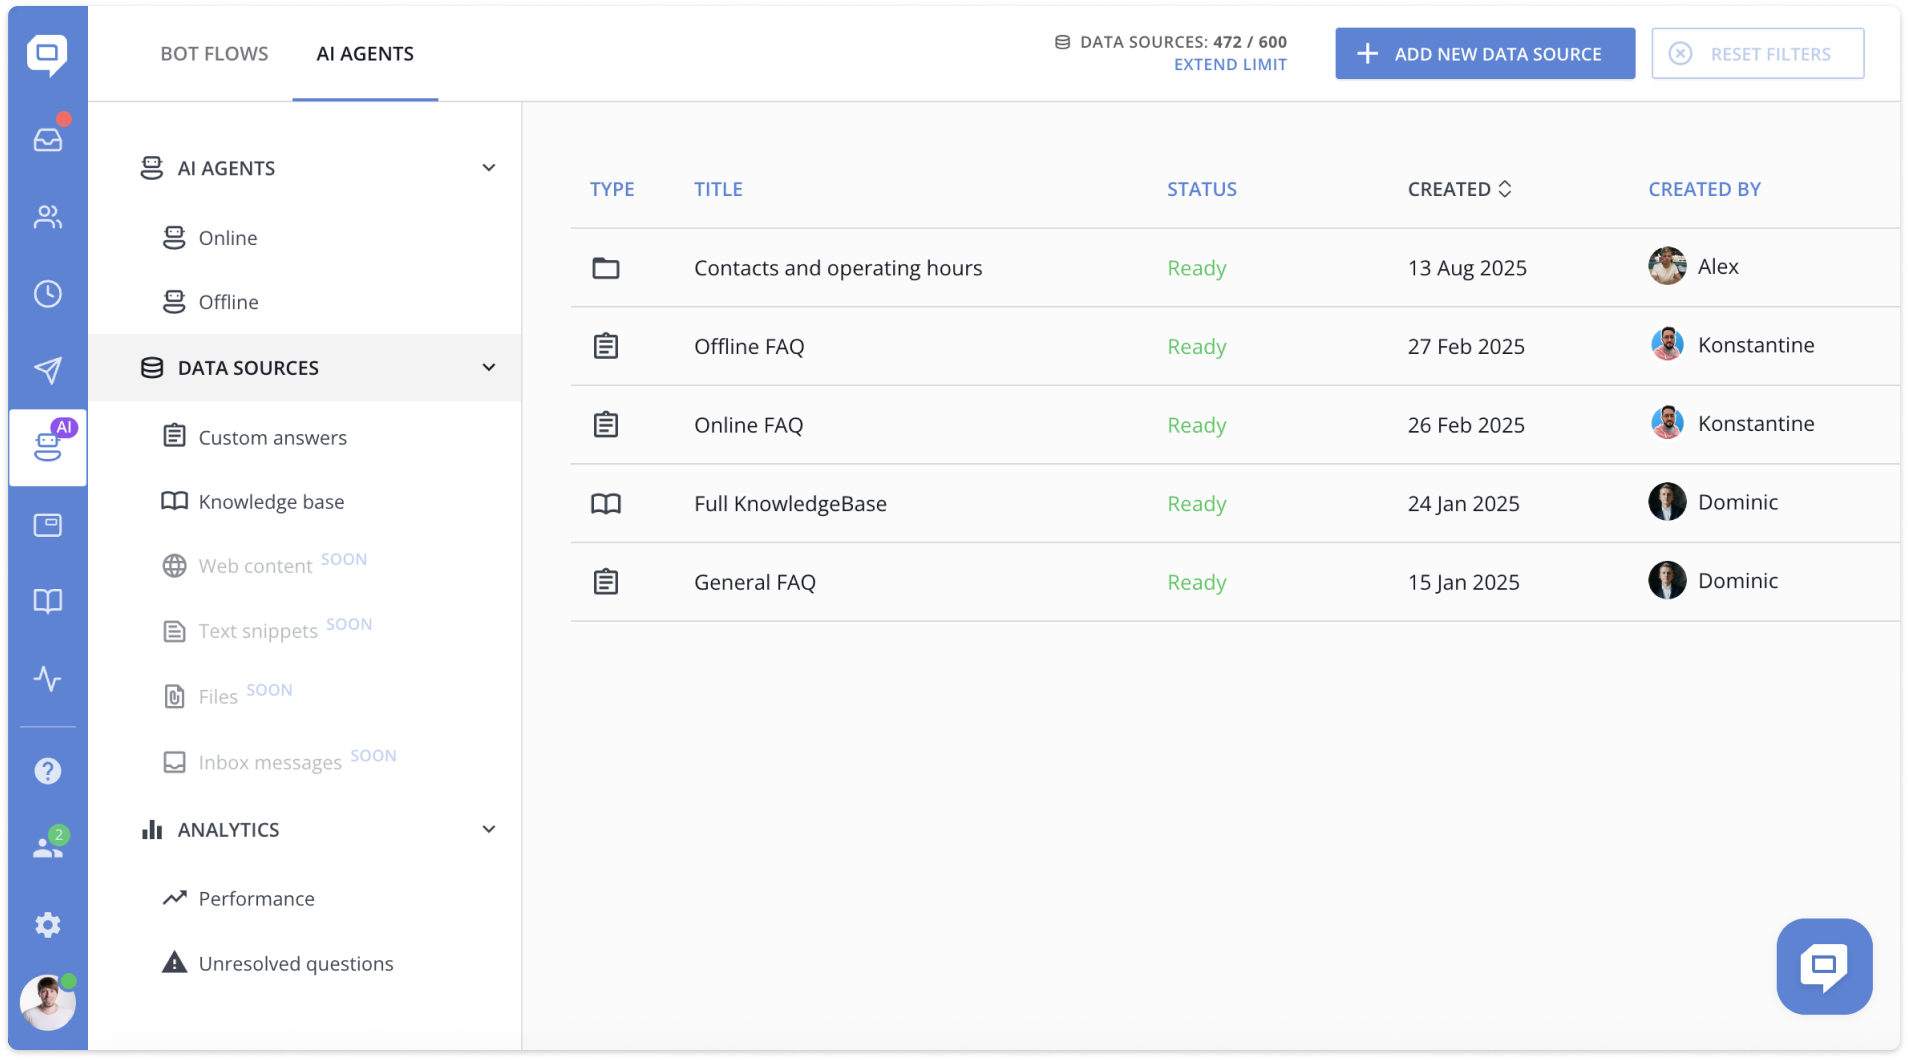
Task: Click the database icon beside DATA SOURCES count
Action: tap(1062, 42)
